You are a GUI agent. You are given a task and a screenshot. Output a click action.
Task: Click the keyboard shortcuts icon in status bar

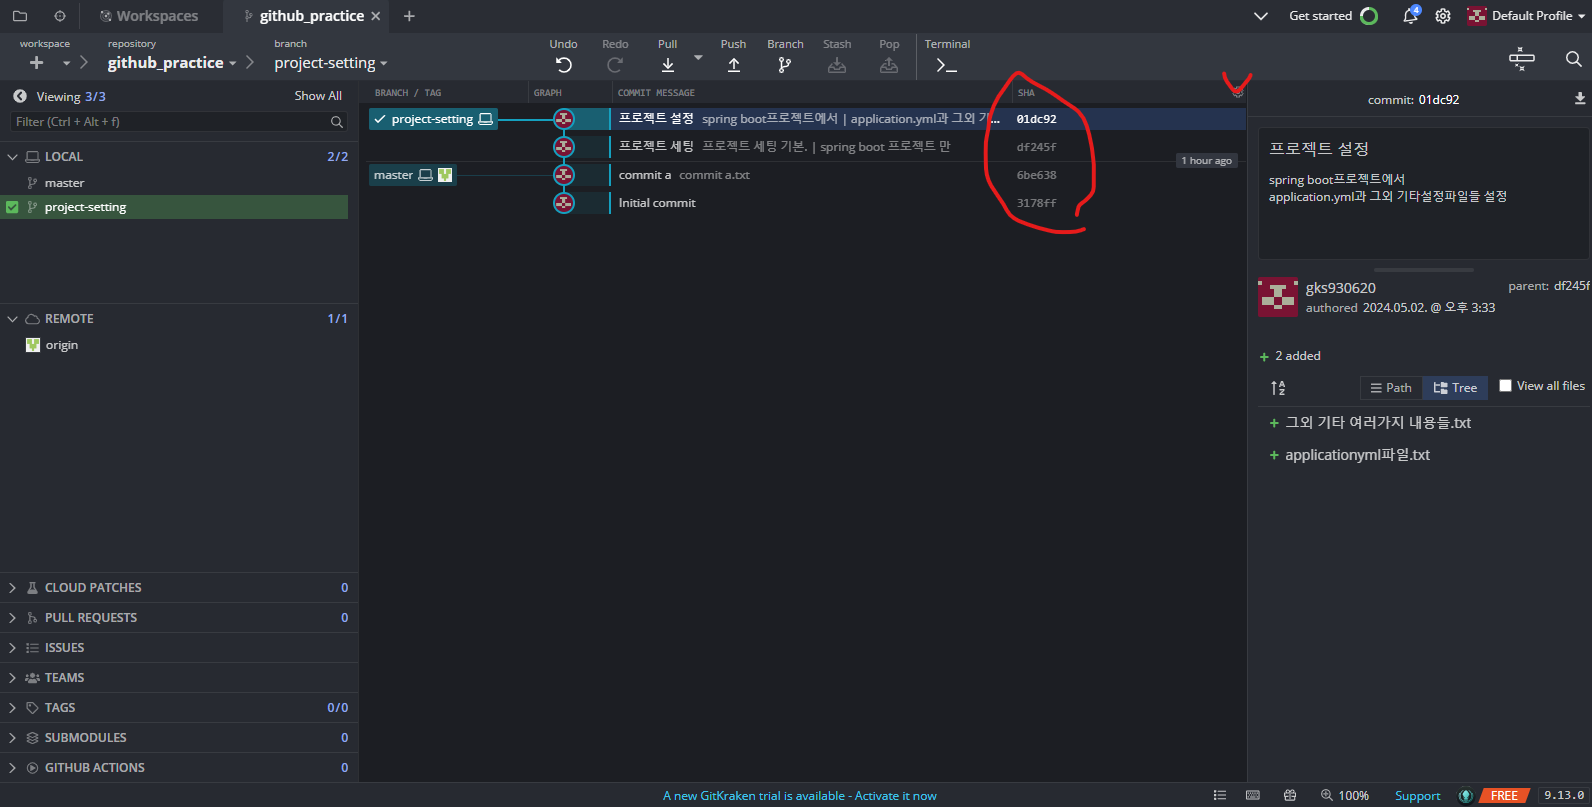[1253, 795]
